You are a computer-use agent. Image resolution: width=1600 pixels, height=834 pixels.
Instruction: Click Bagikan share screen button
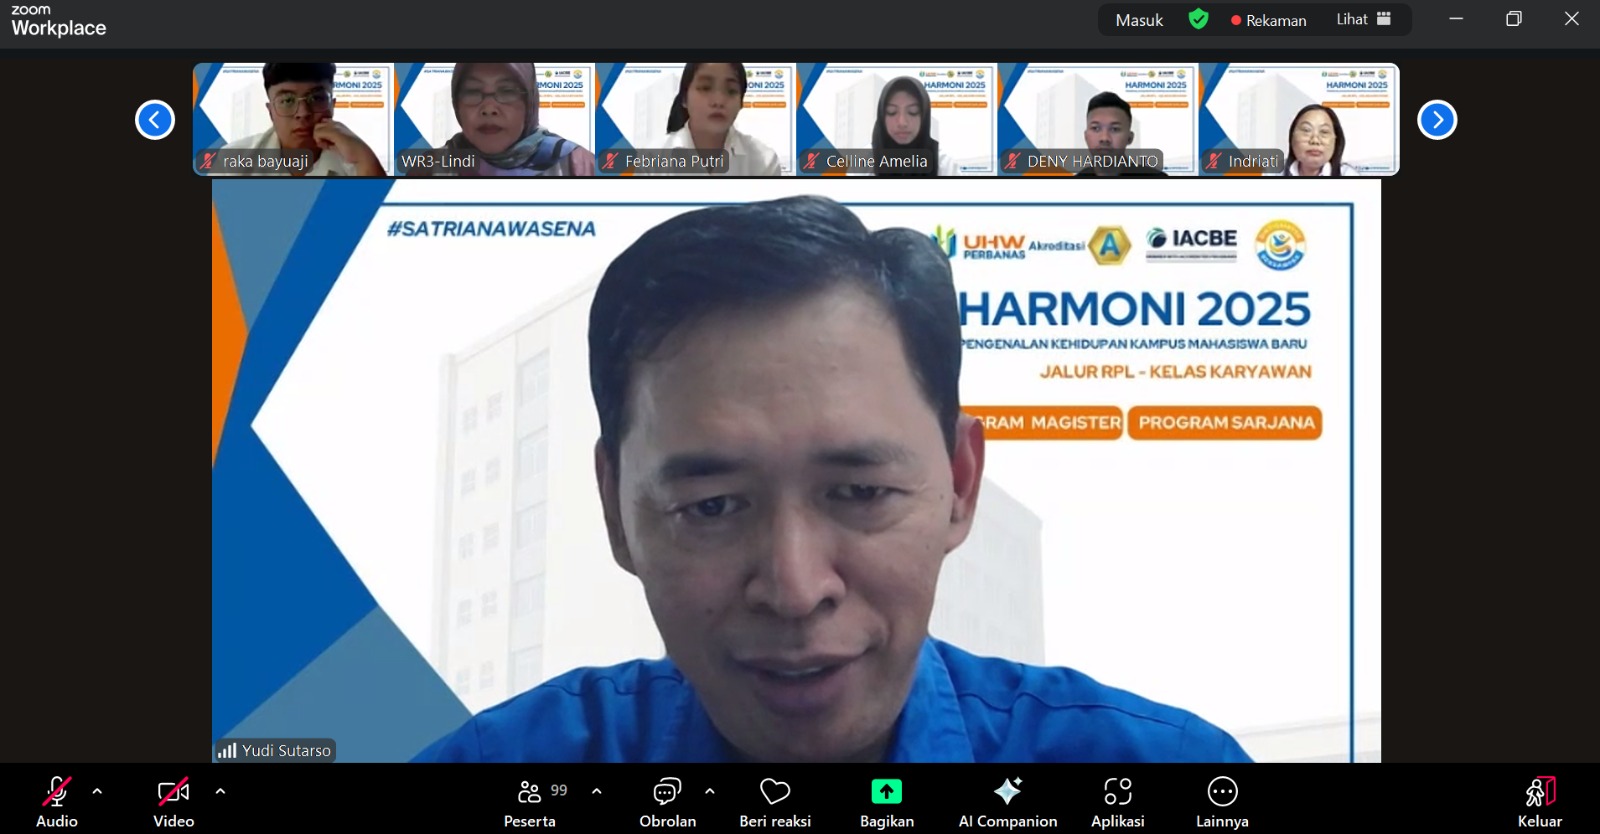[x=887, y=802]
